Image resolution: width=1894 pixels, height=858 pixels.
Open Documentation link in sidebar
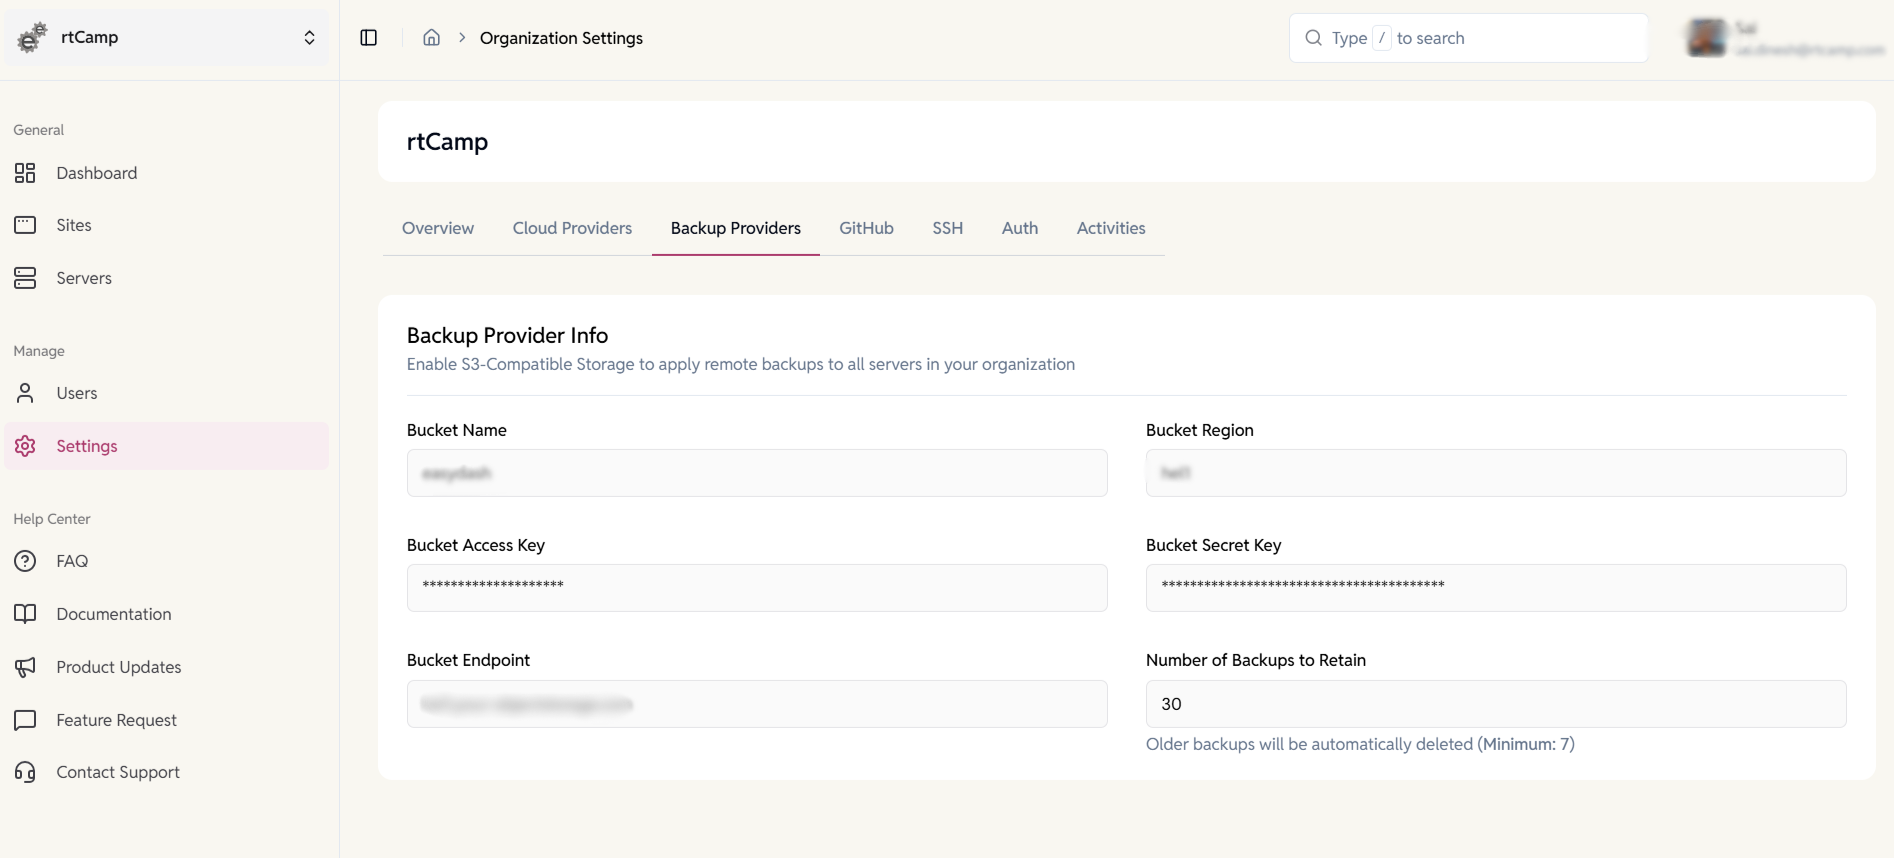pyautogui.click(x=113, y=614)
